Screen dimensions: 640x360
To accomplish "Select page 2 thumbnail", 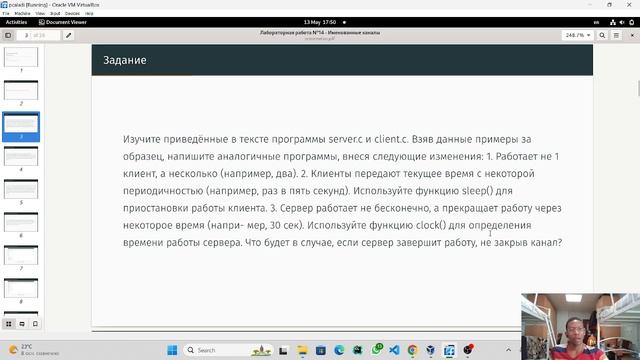I will (x=21, y=90).
